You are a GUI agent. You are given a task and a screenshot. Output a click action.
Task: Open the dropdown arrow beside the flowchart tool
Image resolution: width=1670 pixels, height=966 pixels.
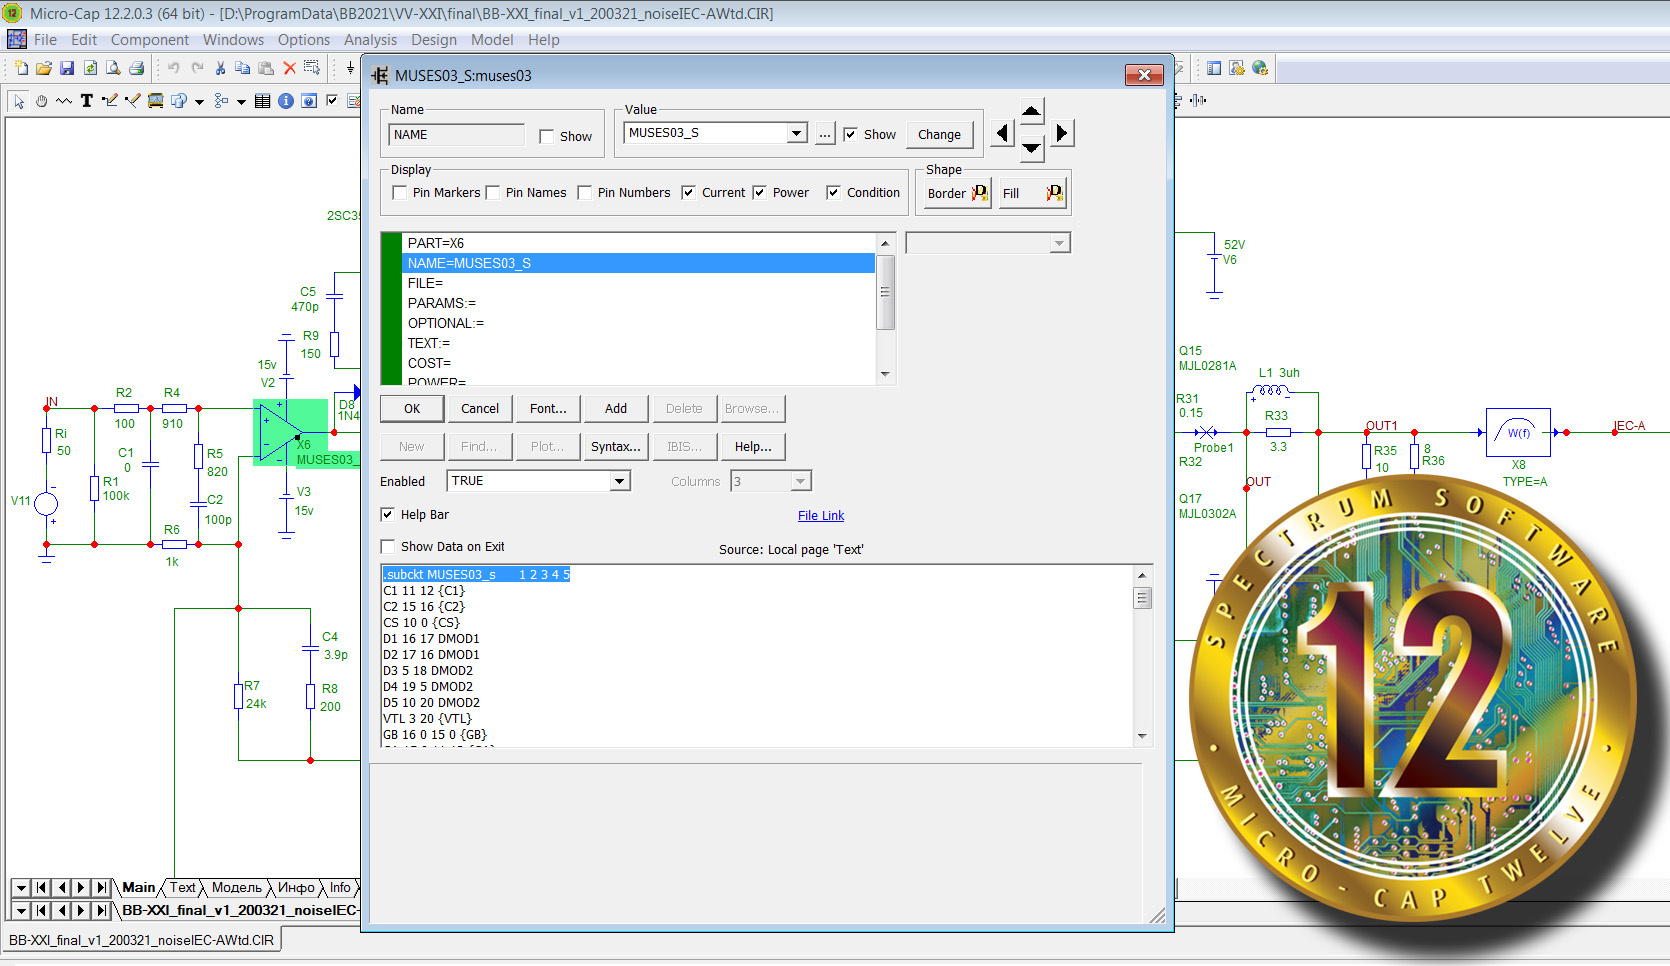241,101
